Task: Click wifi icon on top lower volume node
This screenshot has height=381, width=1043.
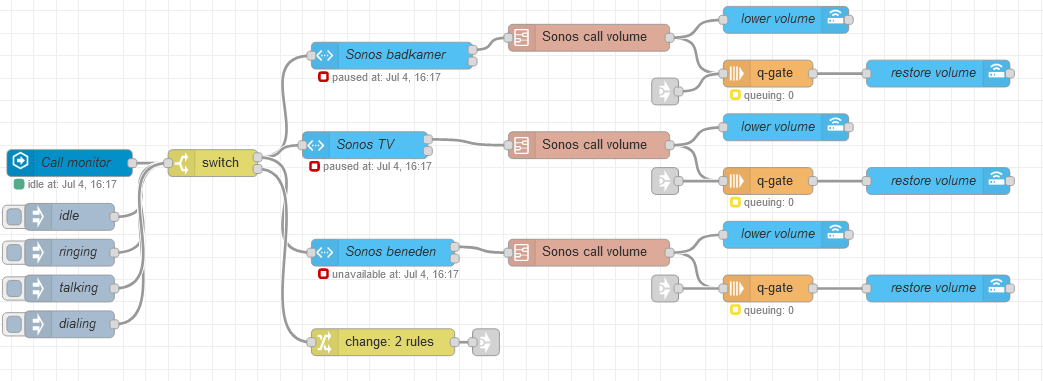Action: pyautogui.click(x=834, y=19)
